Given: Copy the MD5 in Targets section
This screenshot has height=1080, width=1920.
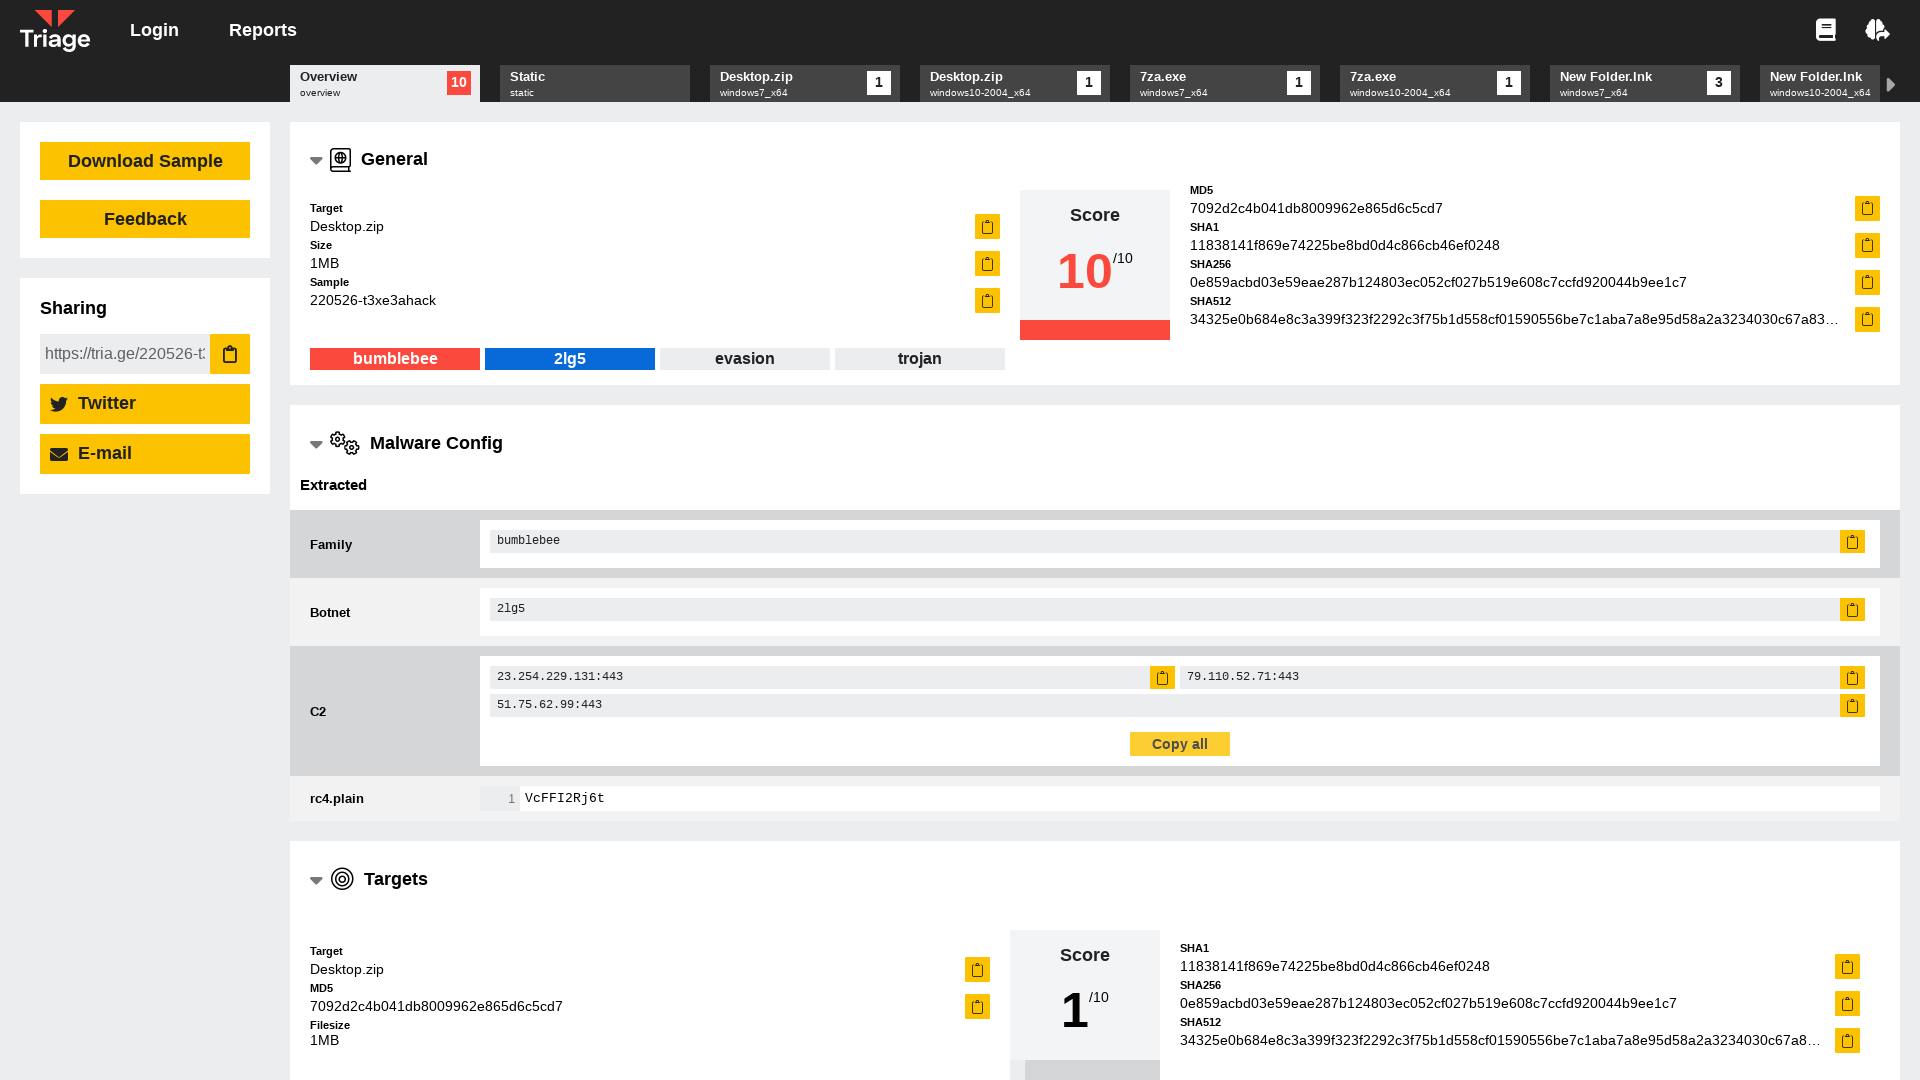Looking at the screenshot, I should click(x=977, y=1006).
